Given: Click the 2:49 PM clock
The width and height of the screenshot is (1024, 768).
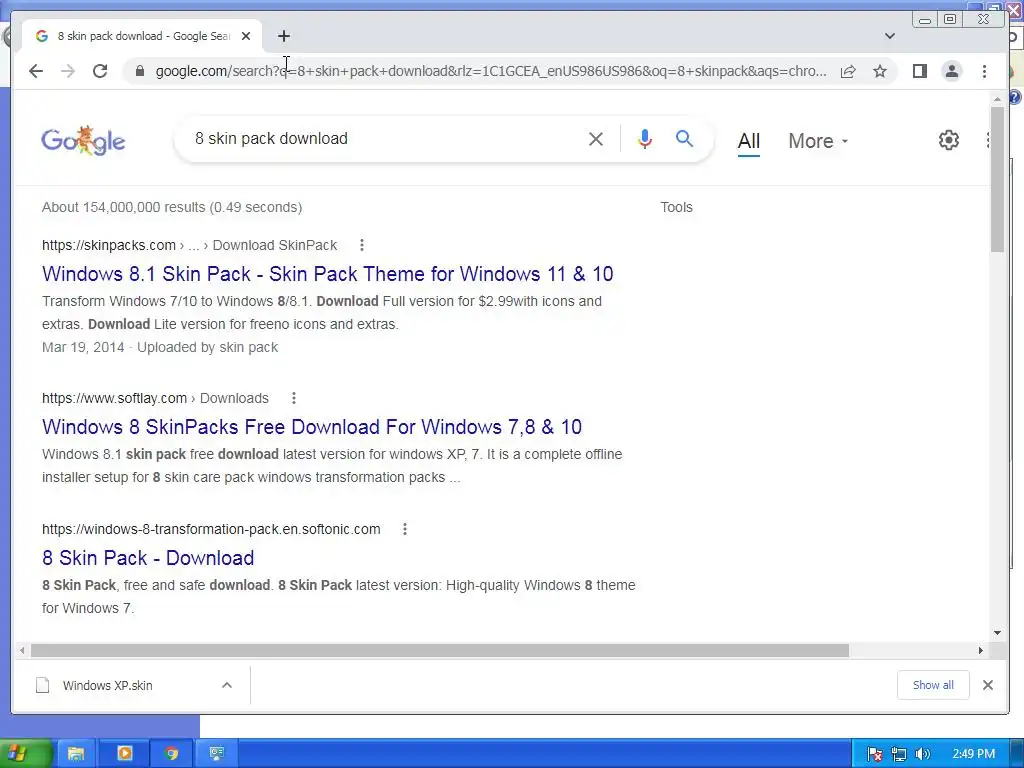Looking at the screenshot, I should point(973,754).
